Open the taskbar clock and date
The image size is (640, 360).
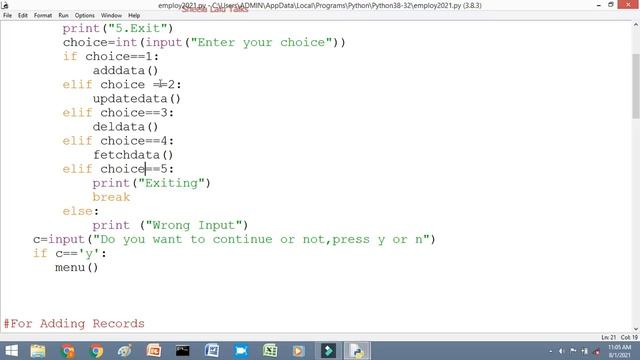coord(619,351)
